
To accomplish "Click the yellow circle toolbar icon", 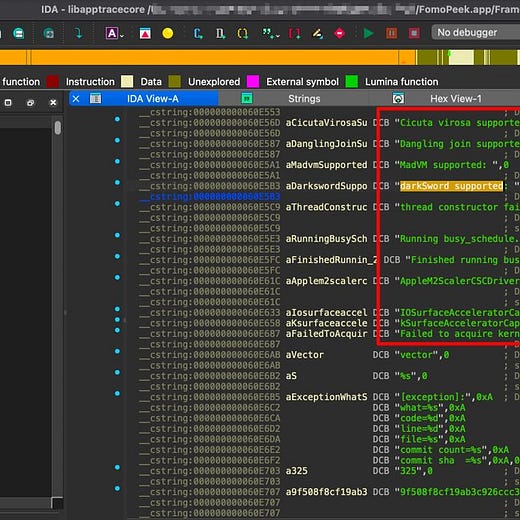I will pyautogui.click(x=168, y=33).
